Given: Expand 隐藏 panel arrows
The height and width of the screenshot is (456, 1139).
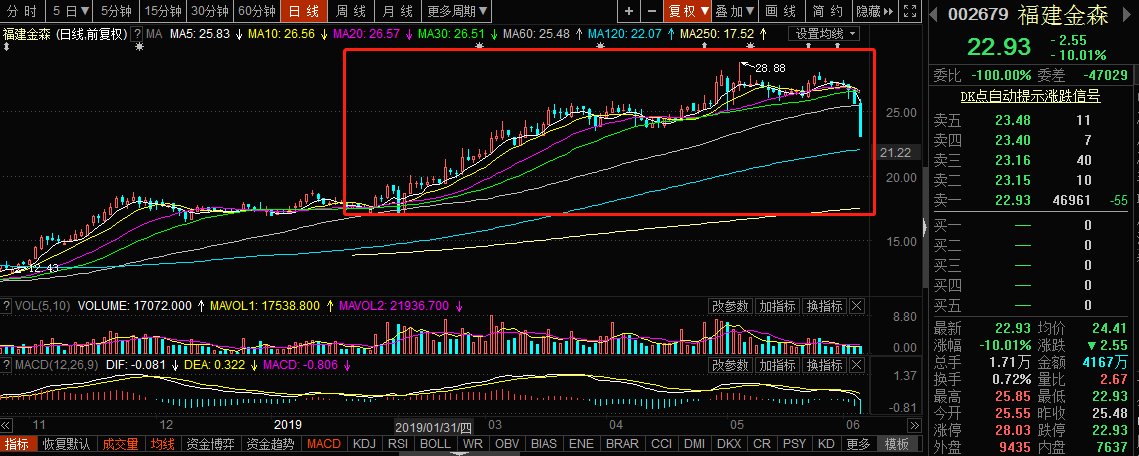Looking at the screenshot, I should [874, 11].
